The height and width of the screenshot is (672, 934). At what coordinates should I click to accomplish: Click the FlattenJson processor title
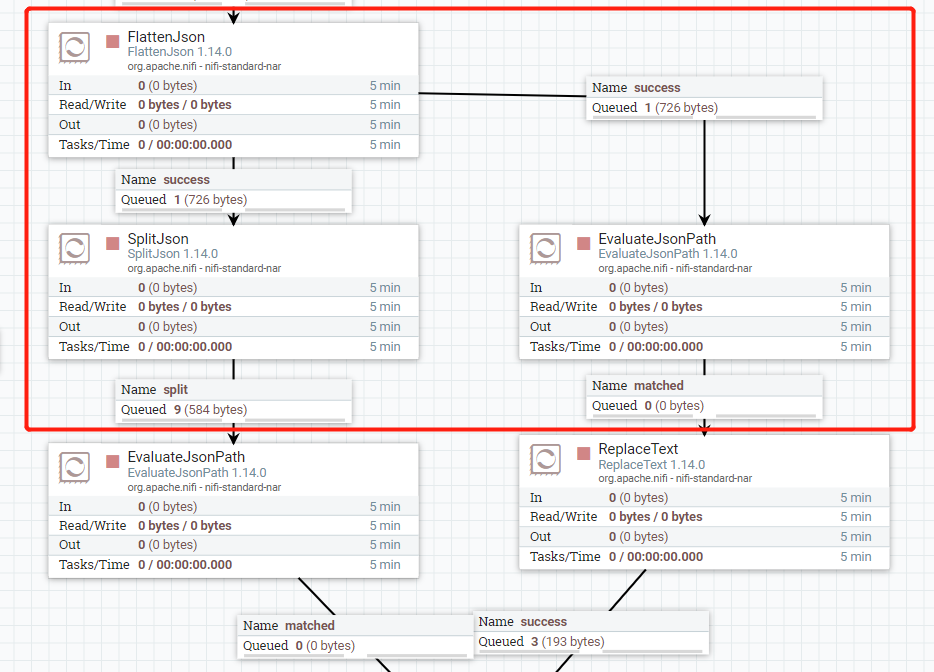[x=166, y=37]
